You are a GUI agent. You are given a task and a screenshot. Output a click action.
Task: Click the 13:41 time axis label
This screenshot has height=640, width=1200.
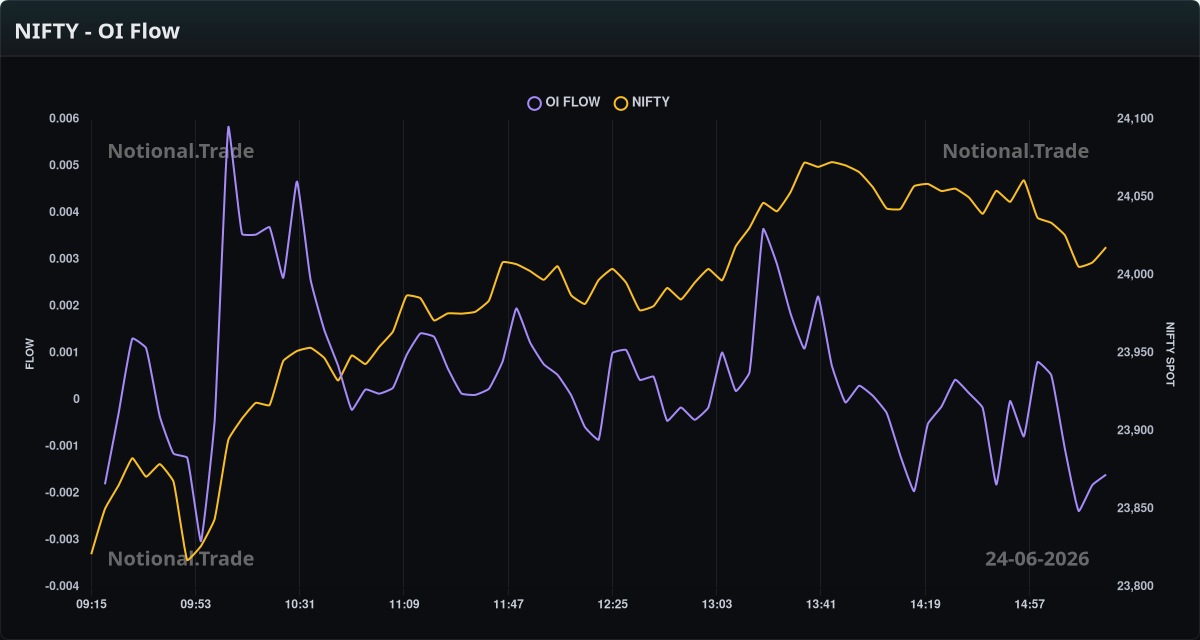point(820,604)
